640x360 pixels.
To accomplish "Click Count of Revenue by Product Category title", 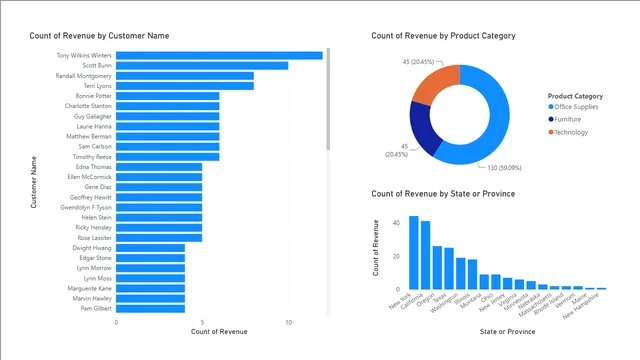I will pyautogui.click(x=443, y=36).
